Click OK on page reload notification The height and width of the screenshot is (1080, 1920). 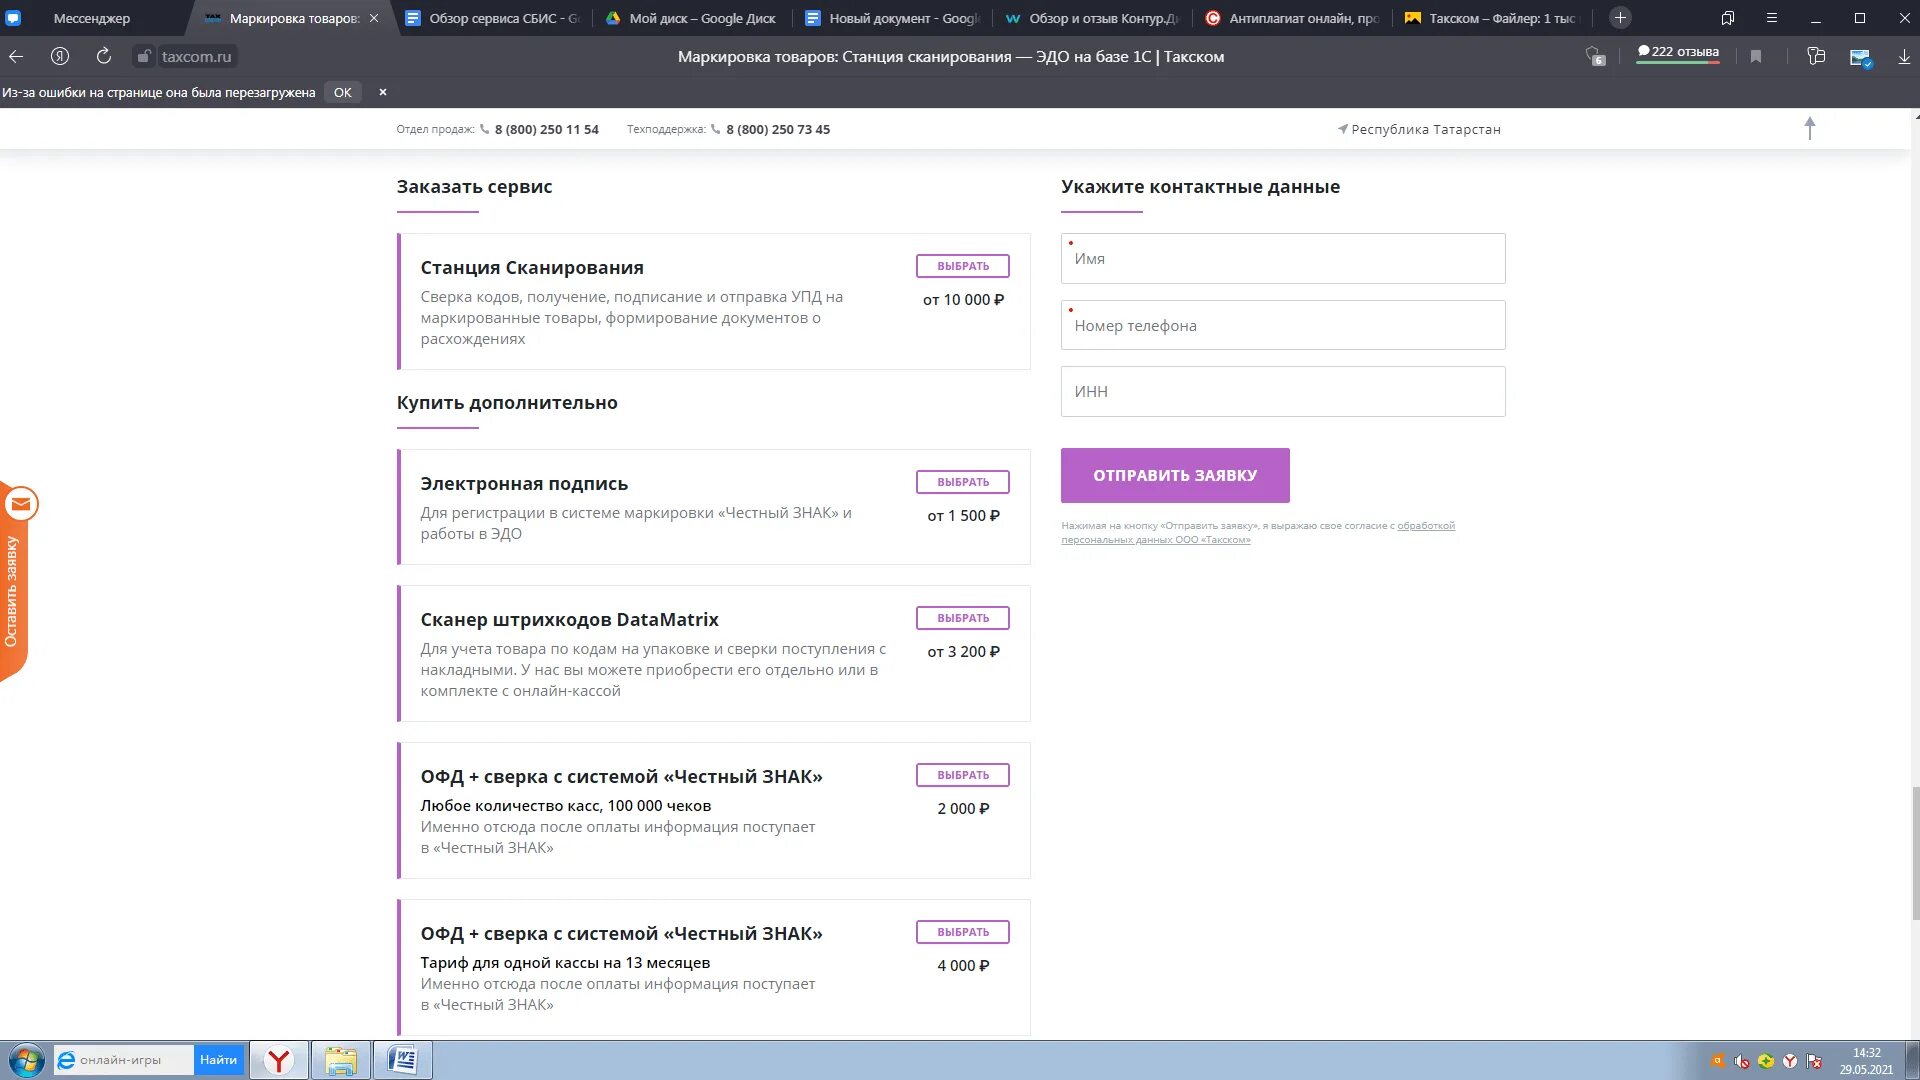coord(342,92)
